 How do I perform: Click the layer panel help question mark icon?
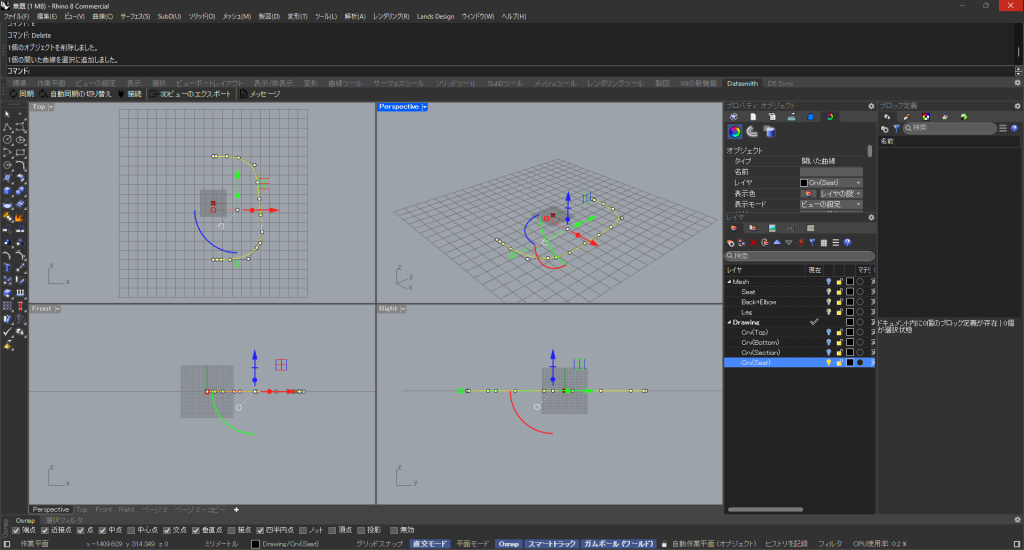pyautogui.click(x=847, y=242)
